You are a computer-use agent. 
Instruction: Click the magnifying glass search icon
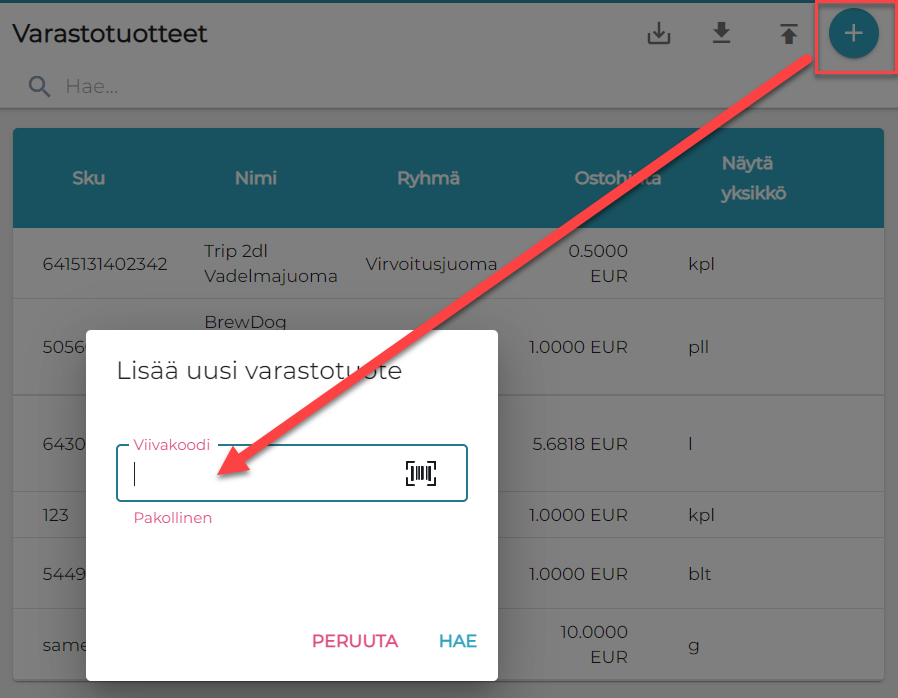39,87
